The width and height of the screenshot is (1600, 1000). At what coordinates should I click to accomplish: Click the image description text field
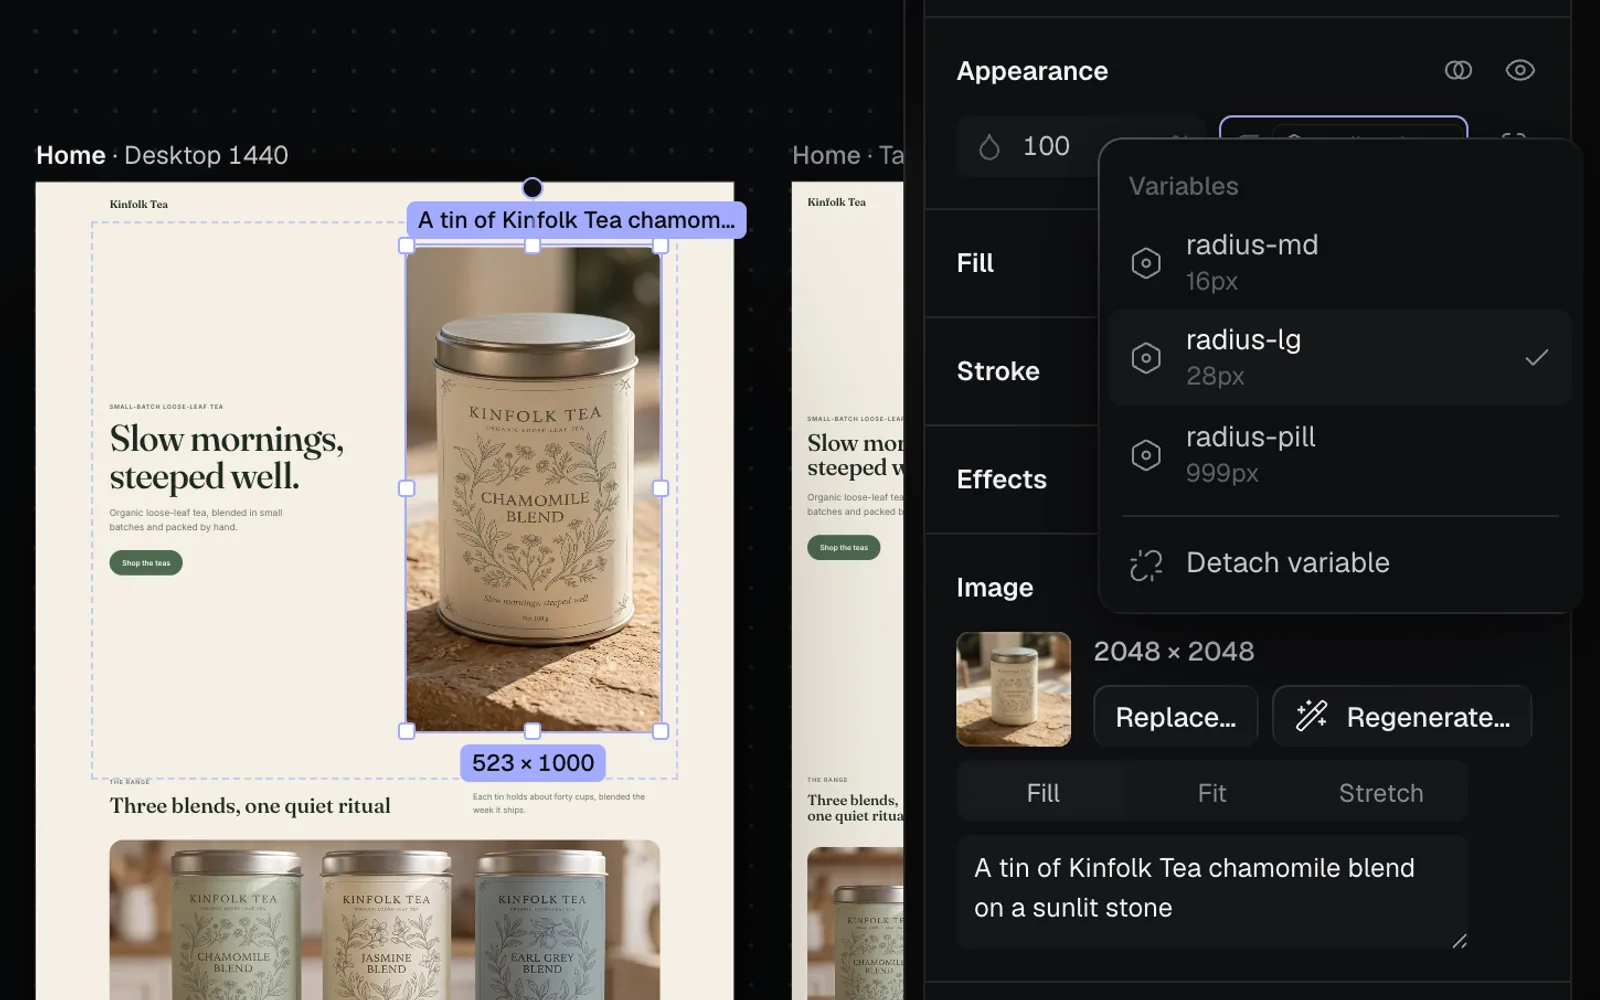(x=1212, y=891)
